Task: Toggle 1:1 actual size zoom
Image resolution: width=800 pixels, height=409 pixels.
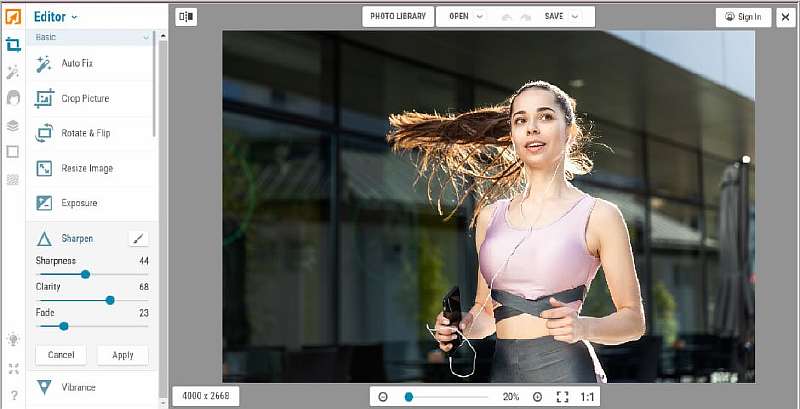Action: [588, 397]
